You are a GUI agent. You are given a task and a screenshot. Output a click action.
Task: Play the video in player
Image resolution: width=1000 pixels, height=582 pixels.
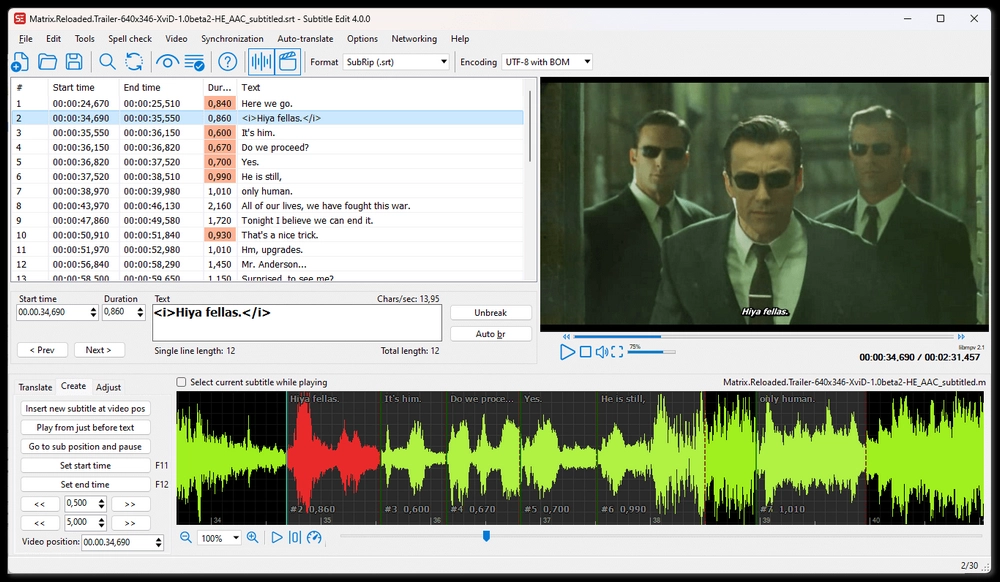(x=567, y=352)
